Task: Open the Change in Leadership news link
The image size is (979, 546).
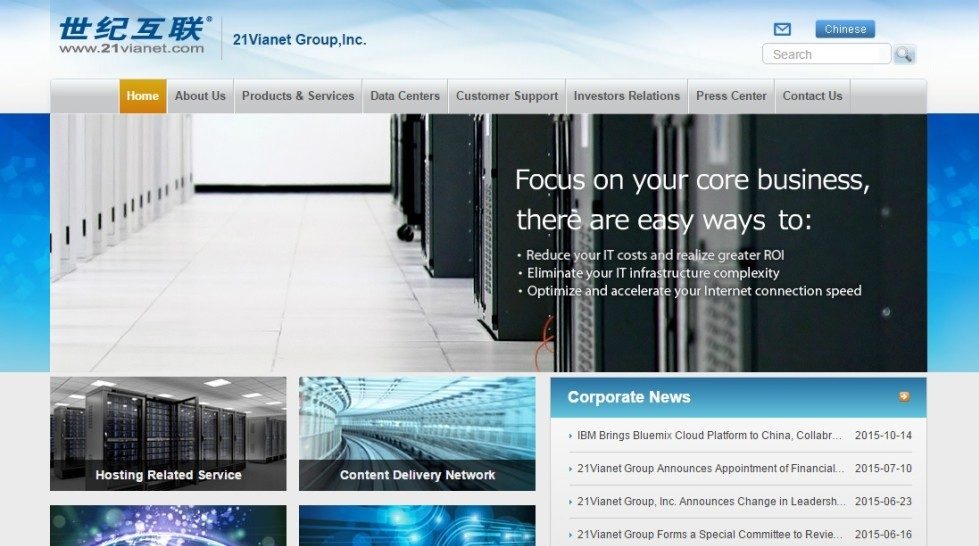Action: click(710, 501)
